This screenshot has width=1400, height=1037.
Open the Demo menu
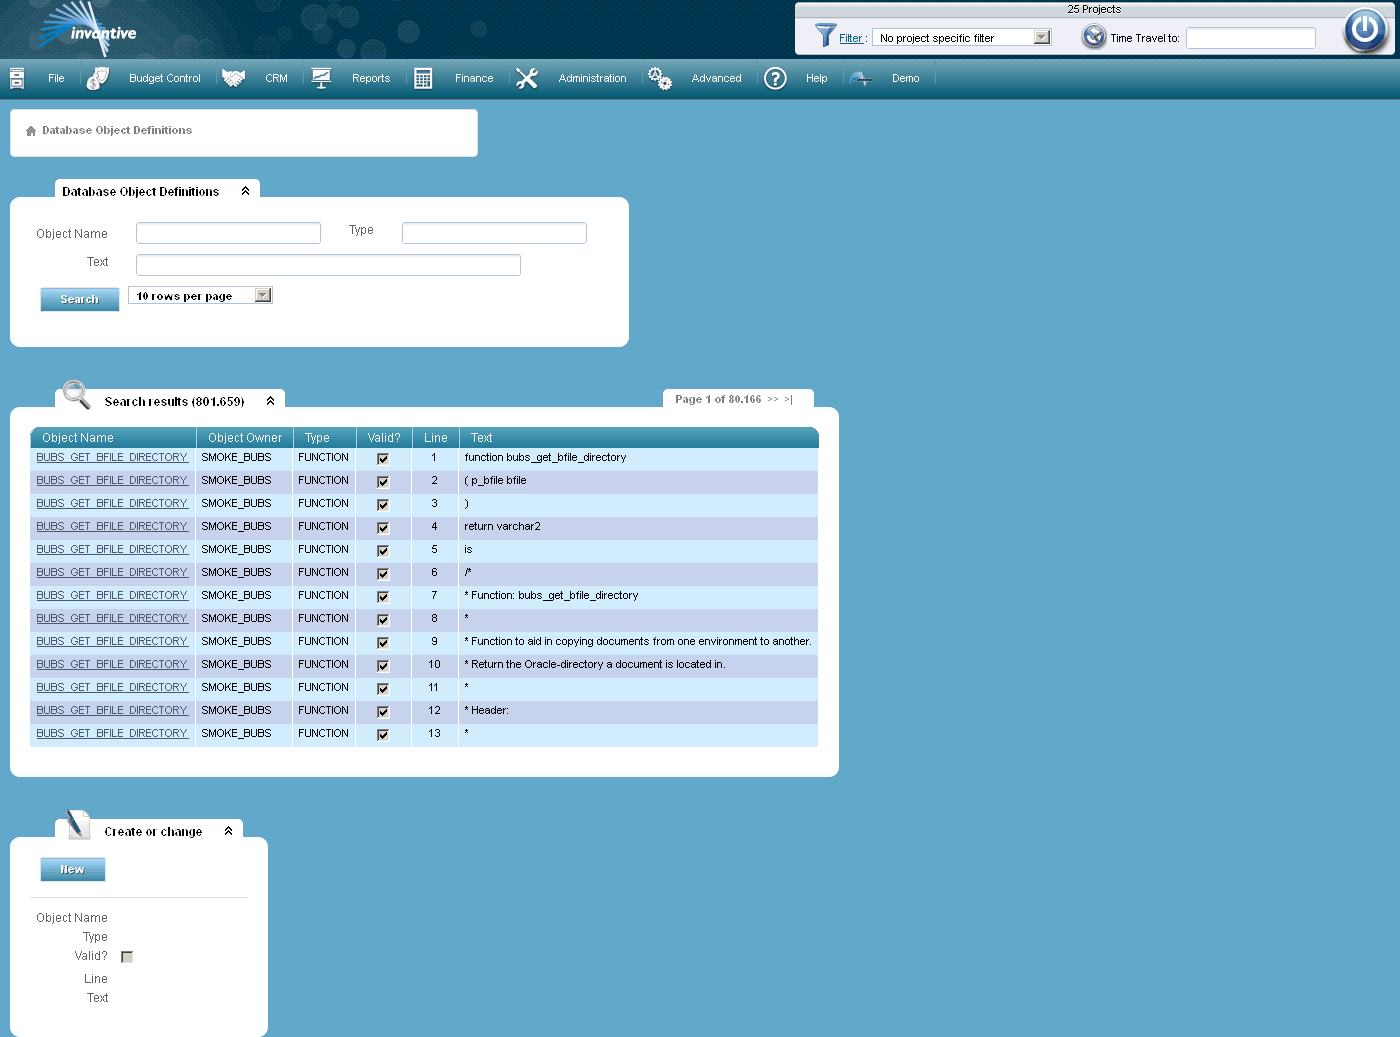[x=905, y=78]
